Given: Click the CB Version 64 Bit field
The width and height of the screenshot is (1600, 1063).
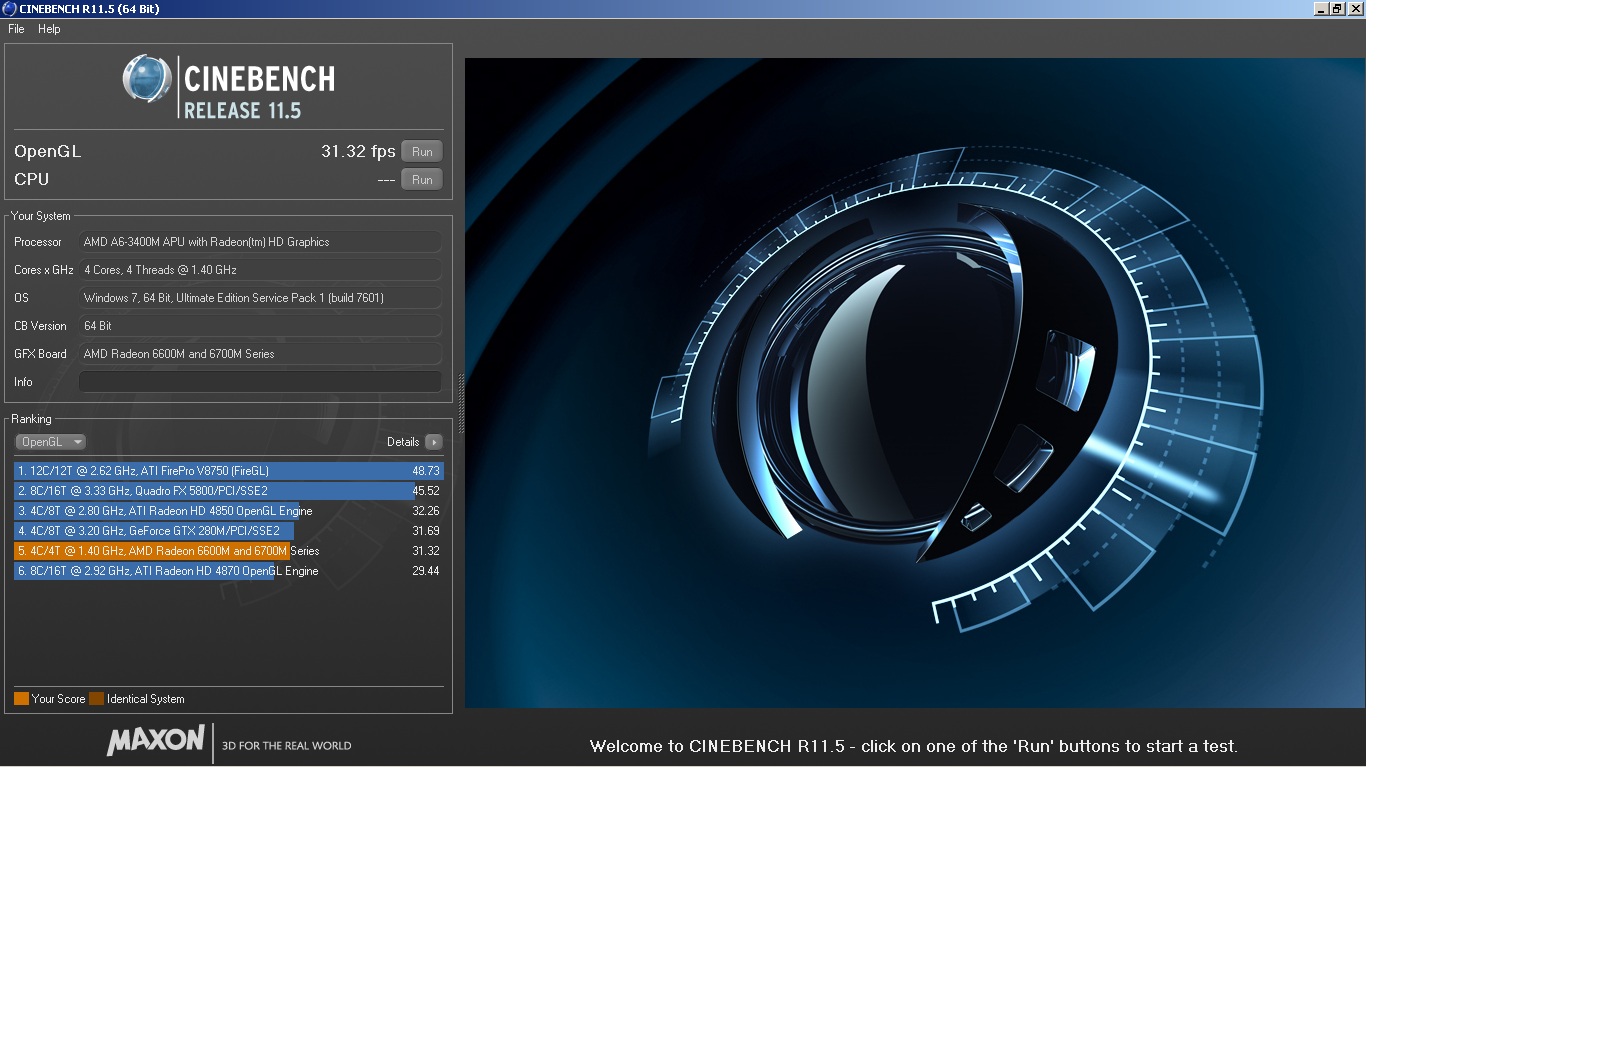Looking at the screenshot, I should (260, 326).
